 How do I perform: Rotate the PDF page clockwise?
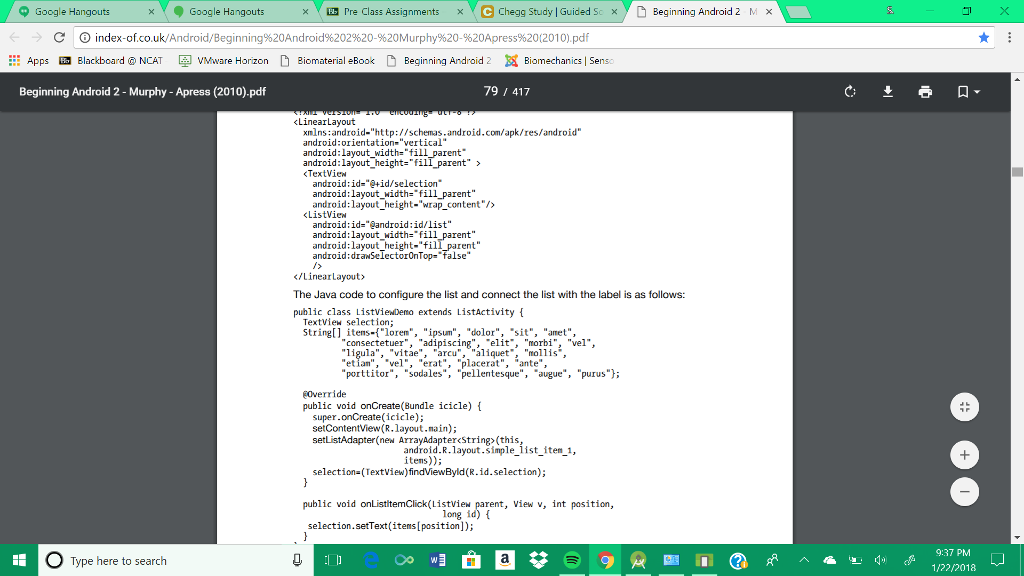[849, 91]
